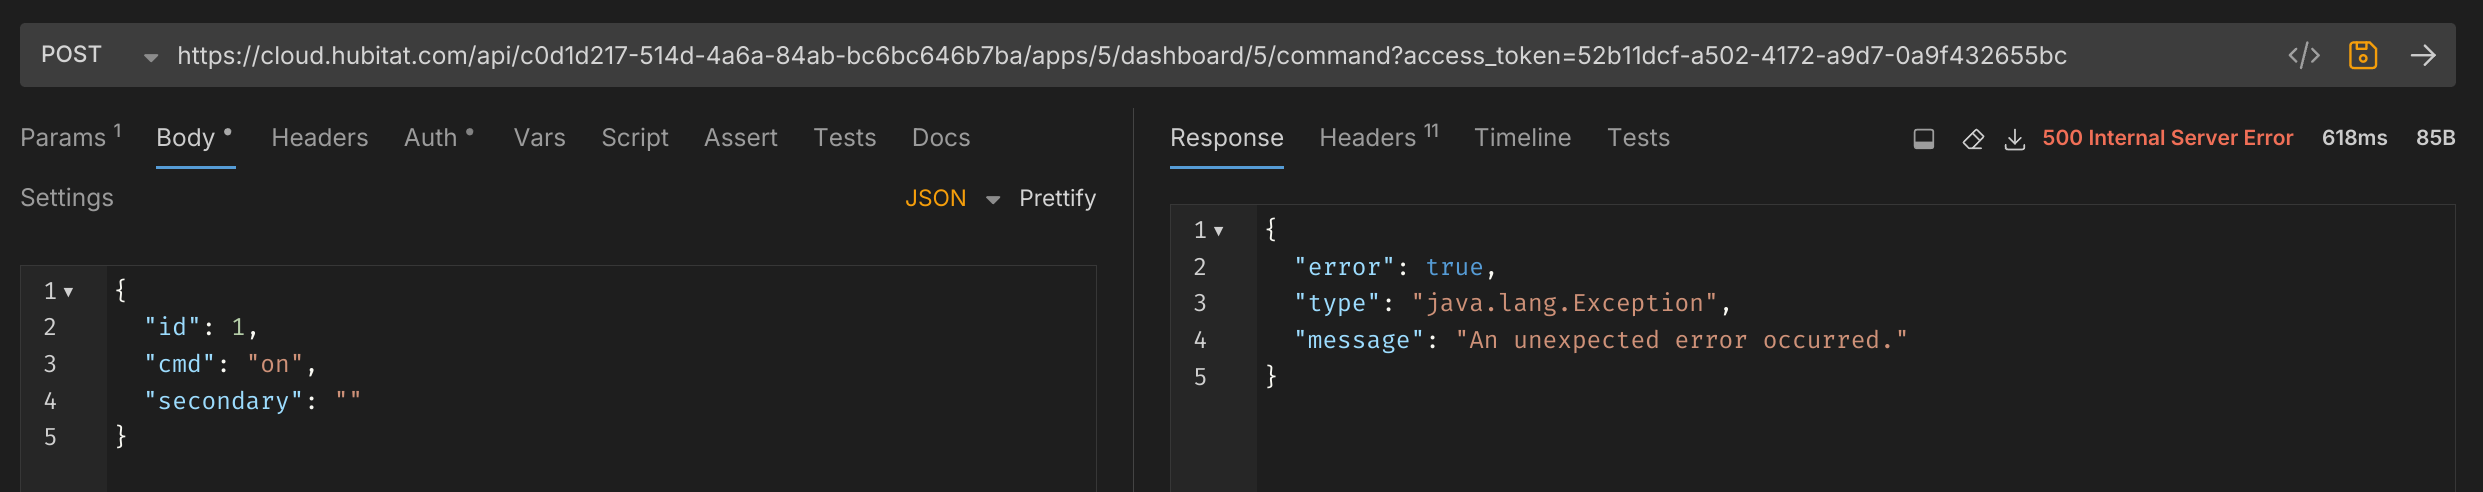
Task: Click the generate code icon
Action: 2303,55
